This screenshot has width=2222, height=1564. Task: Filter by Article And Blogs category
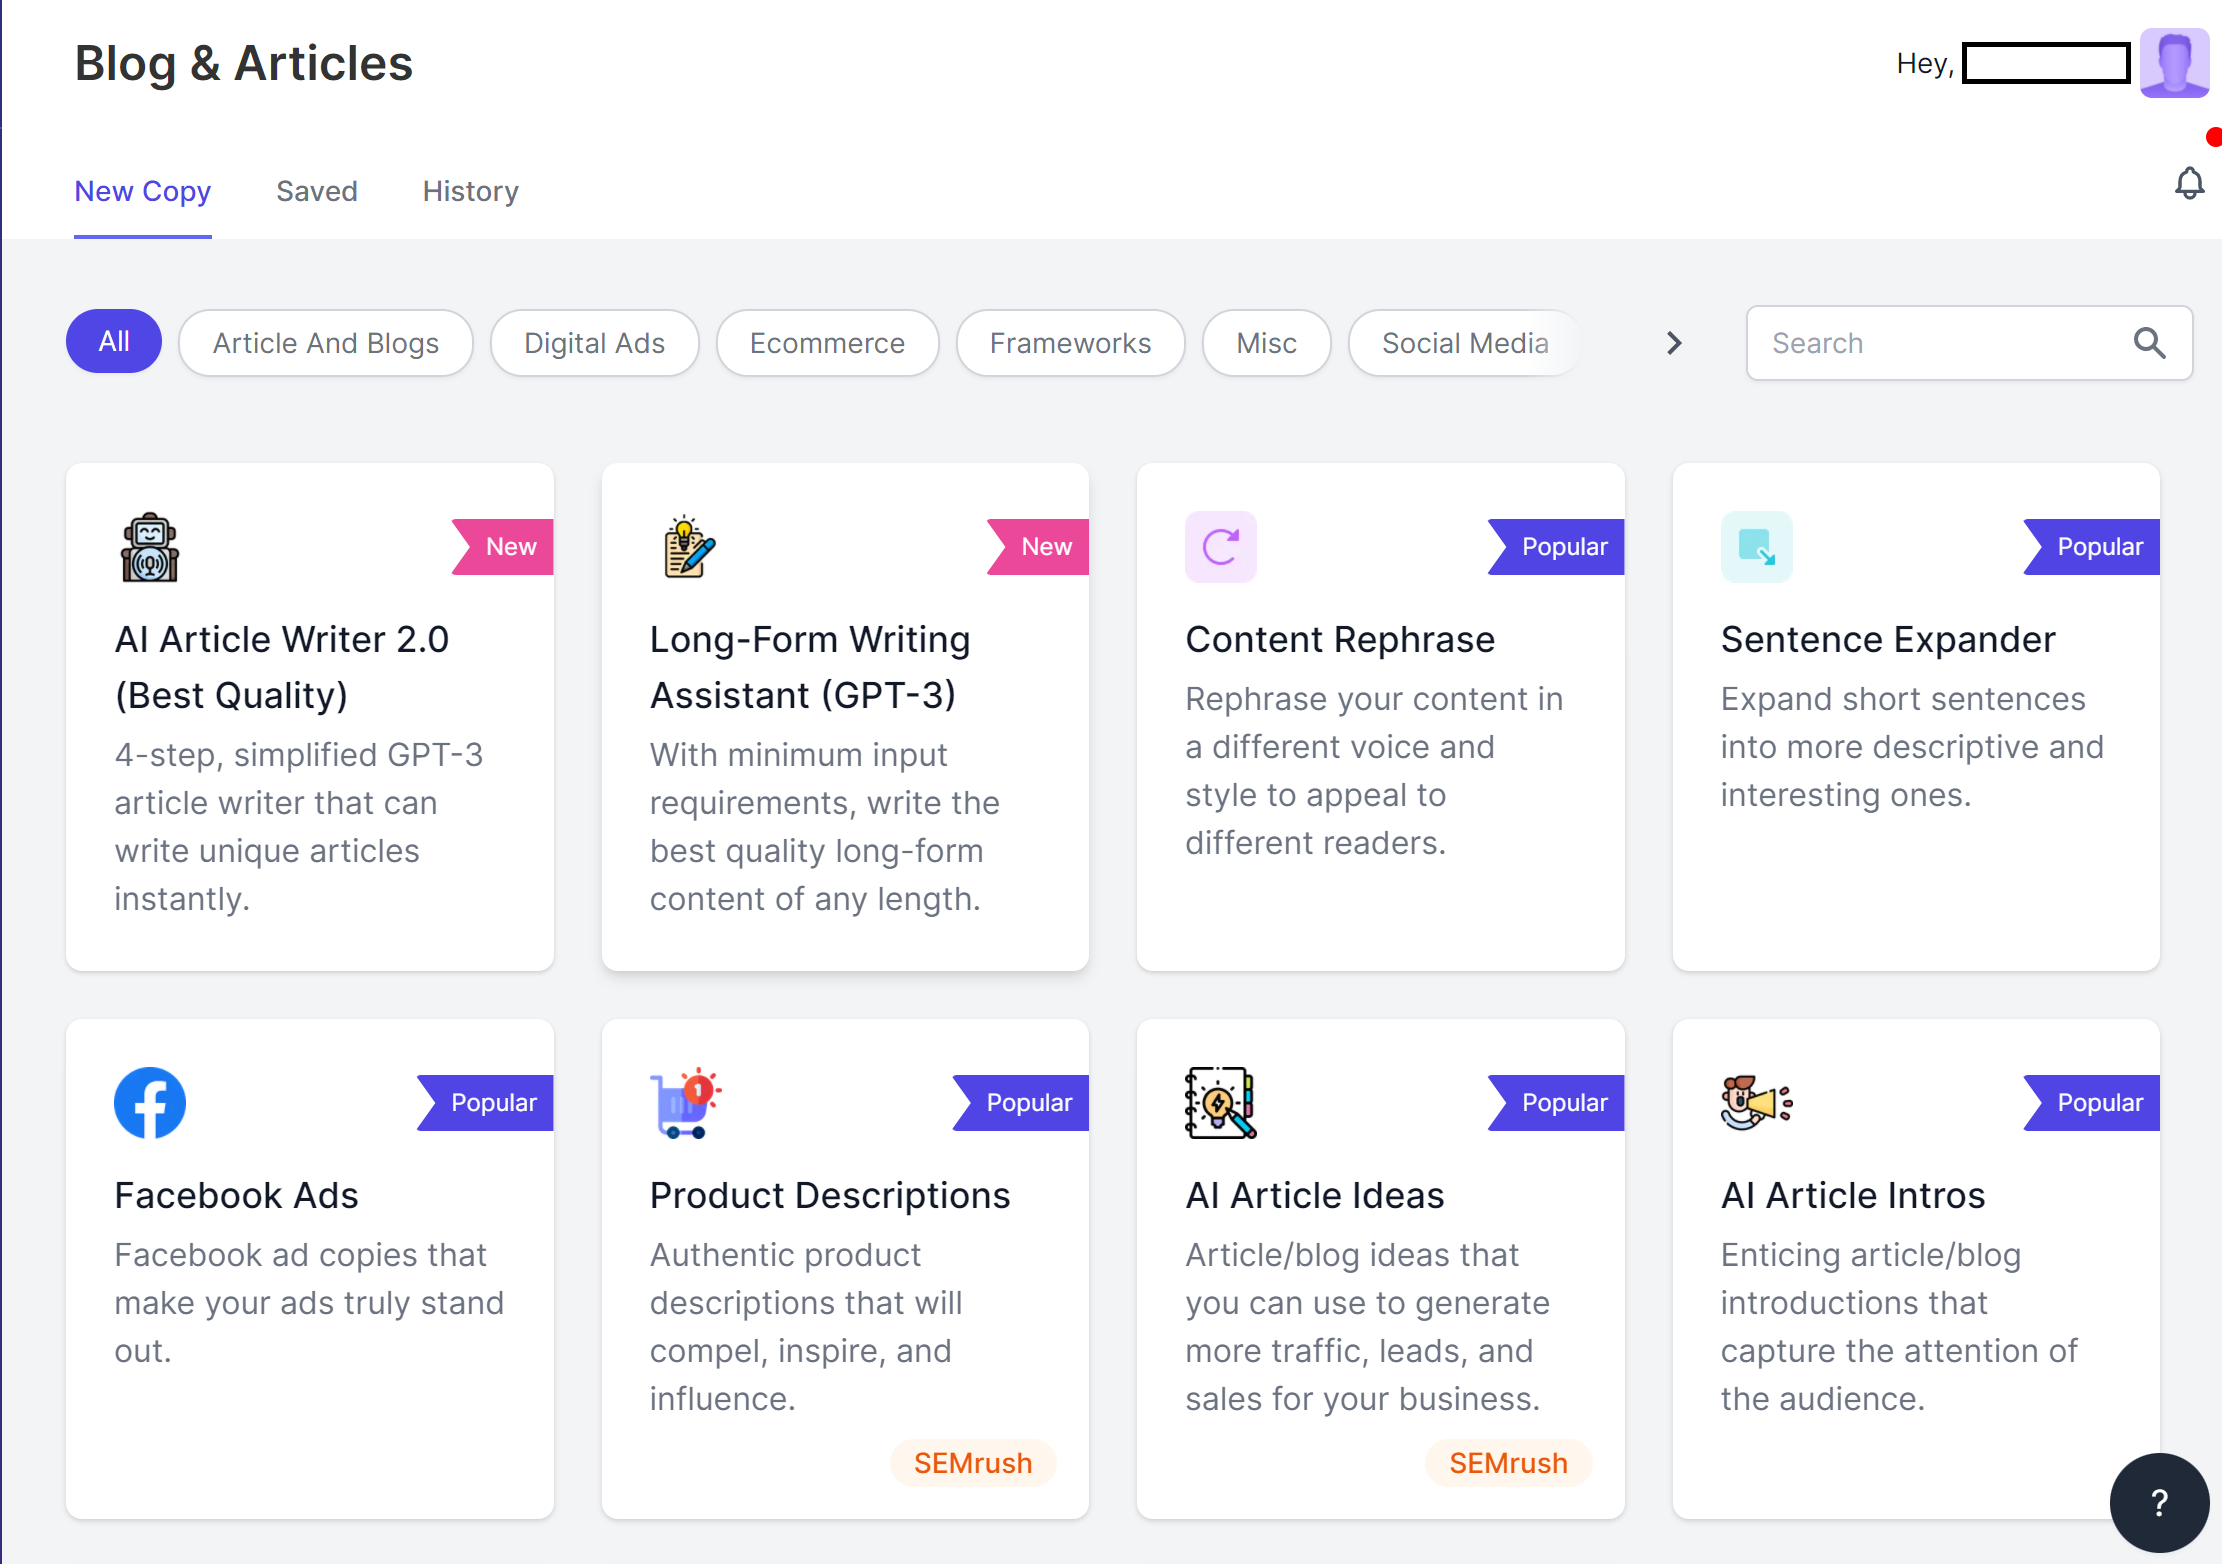click(x=325, y=343)
